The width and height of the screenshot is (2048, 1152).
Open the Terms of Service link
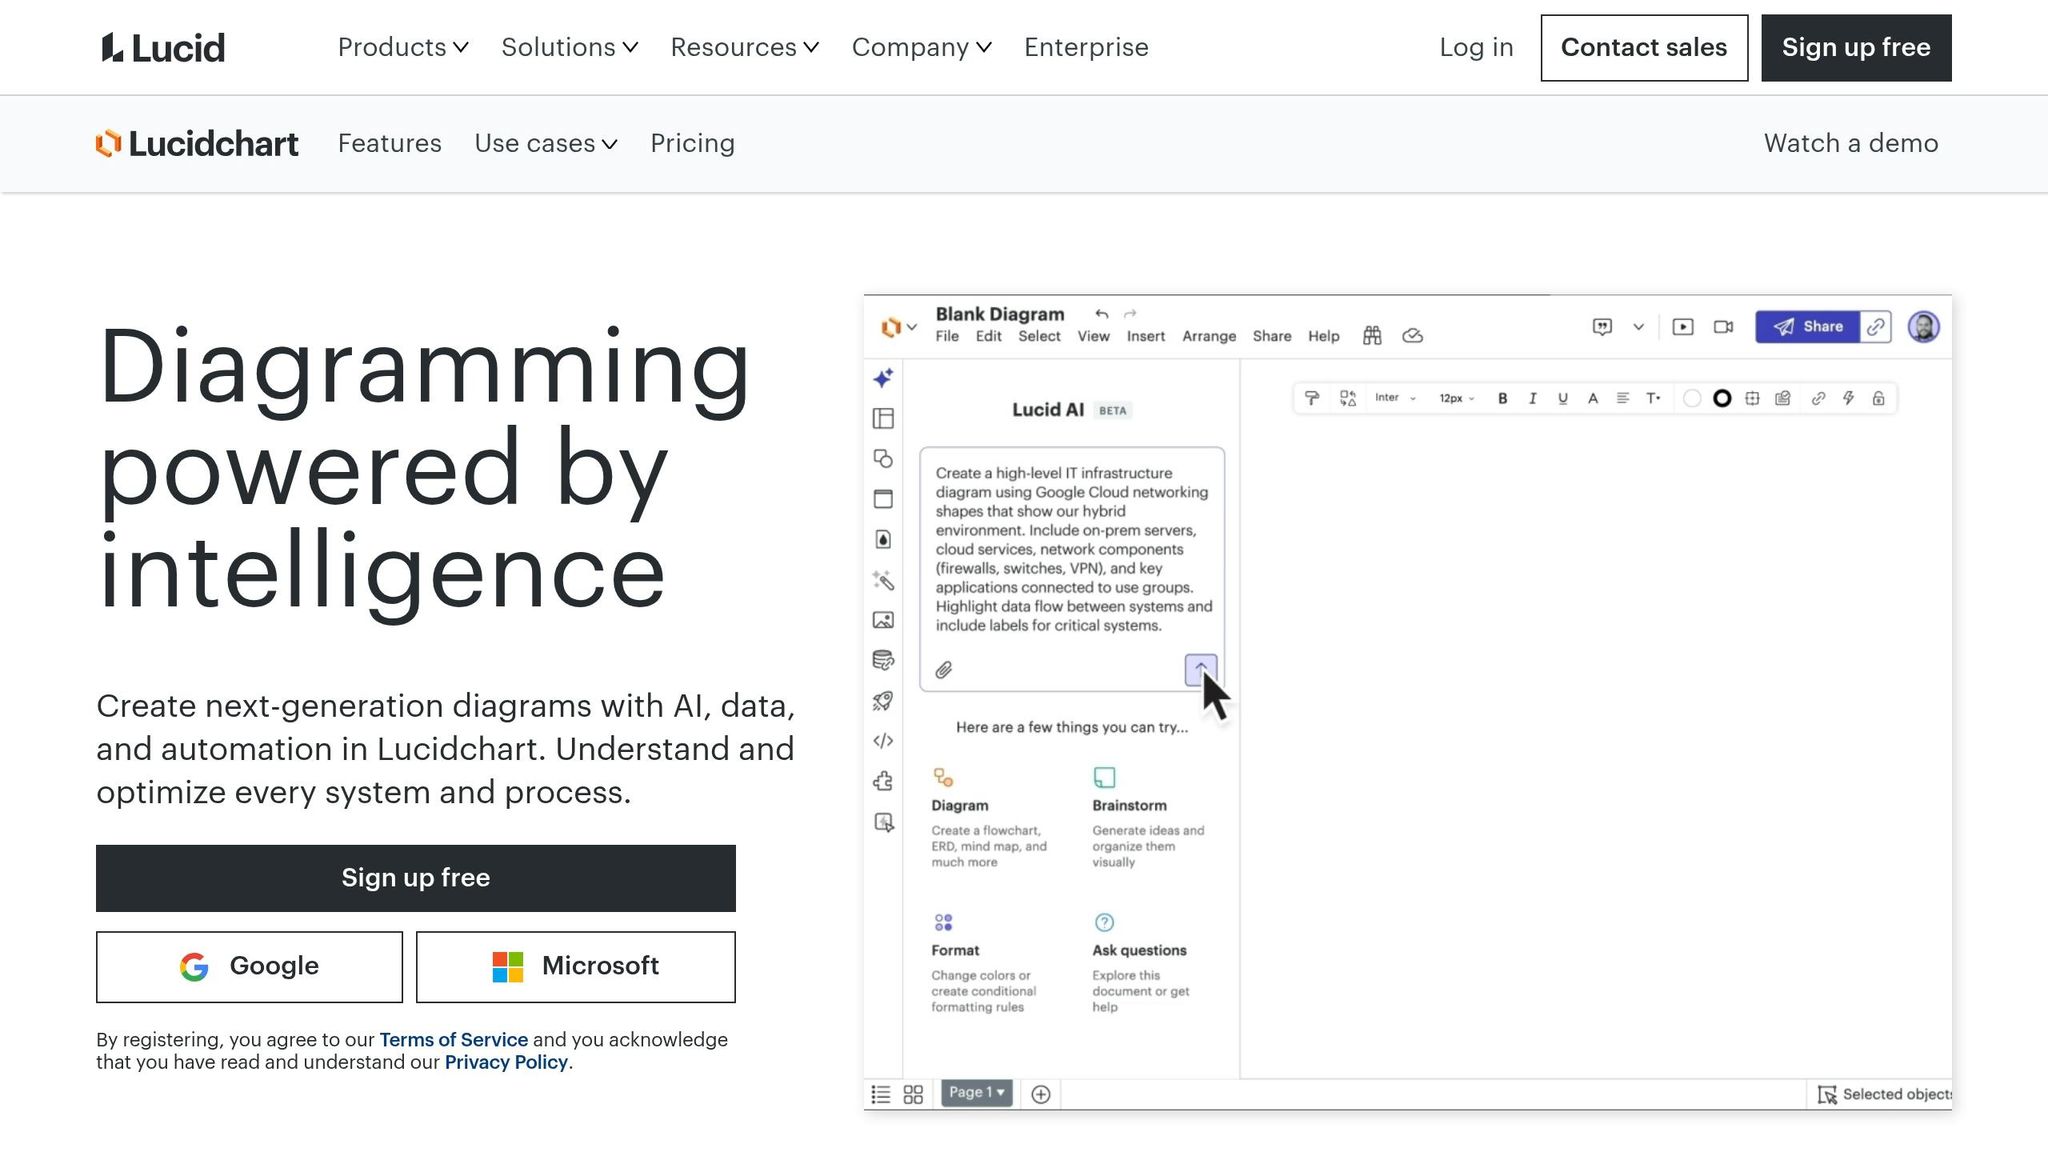[x=453, y=1039]
